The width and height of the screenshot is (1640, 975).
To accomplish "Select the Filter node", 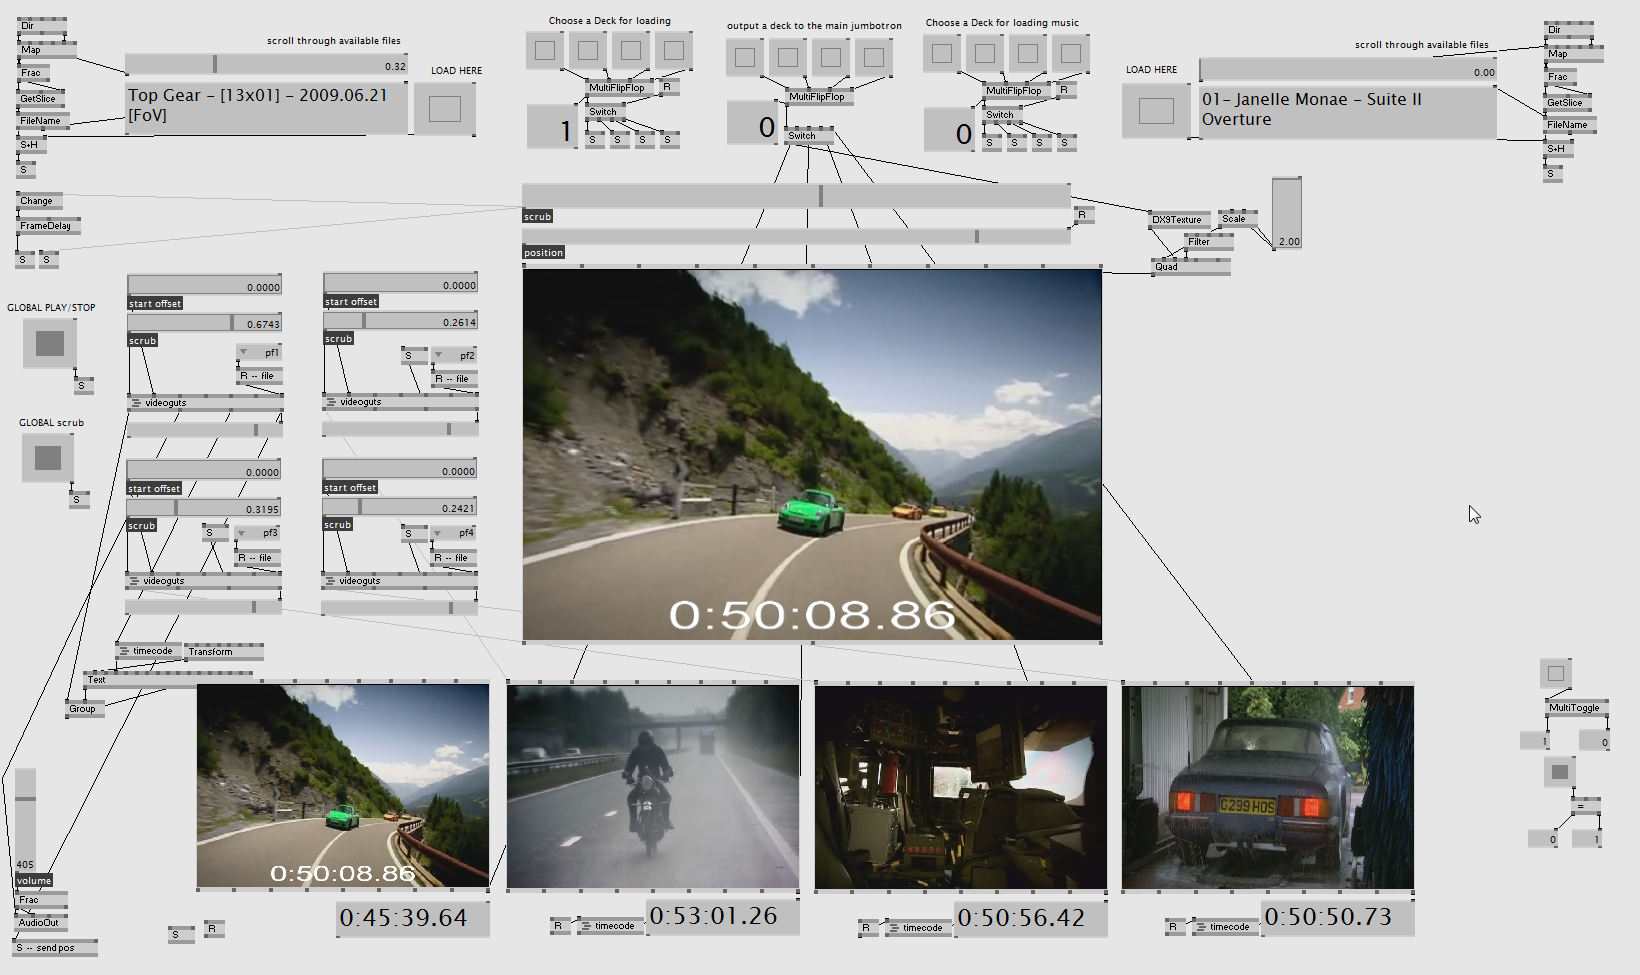I will 1199,242.
